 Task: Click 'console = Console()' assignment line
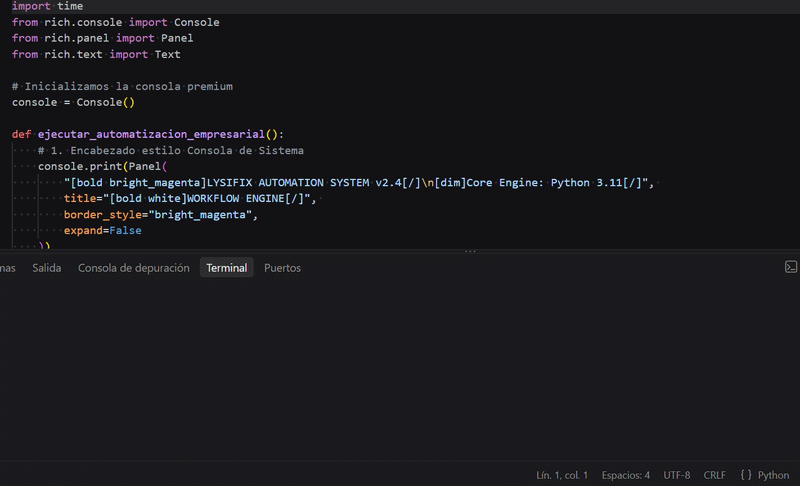pos(73,103)
